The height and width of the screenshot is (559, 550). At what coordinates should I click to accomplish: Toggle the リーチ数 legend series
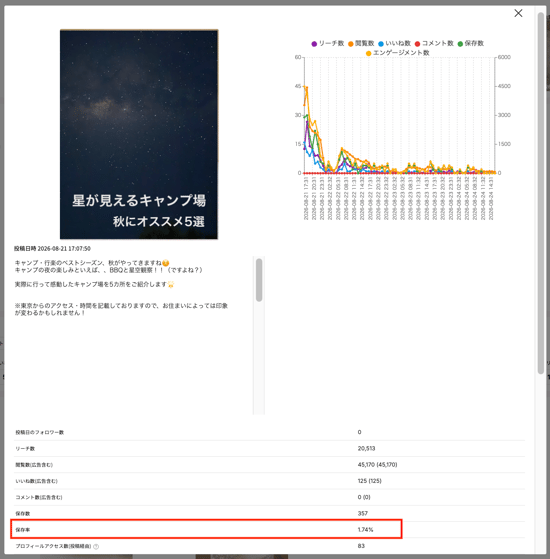327,43
